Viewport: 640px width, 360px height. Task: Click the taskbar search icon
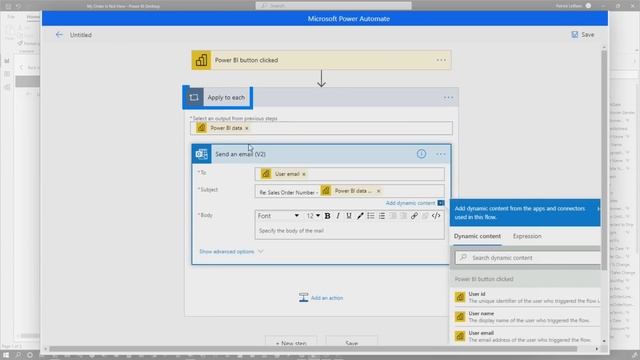tap(18, 355)
